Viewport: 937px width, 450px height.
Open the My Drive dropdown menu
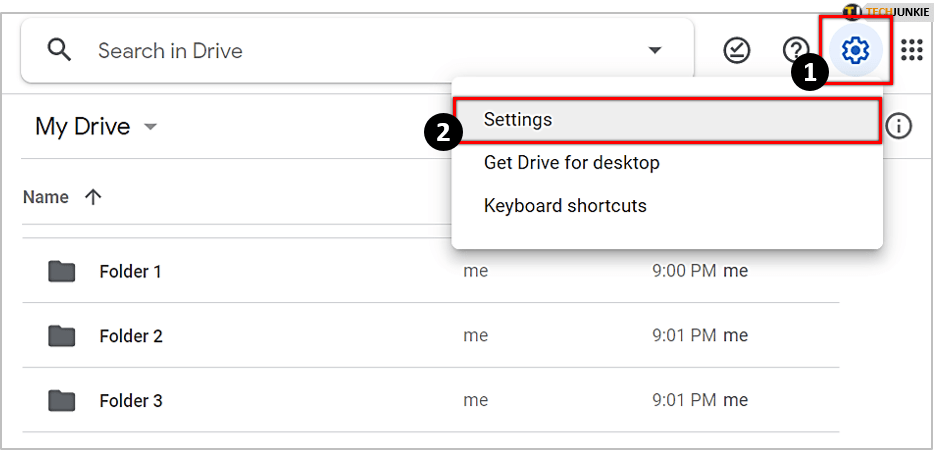click(150, 127)
